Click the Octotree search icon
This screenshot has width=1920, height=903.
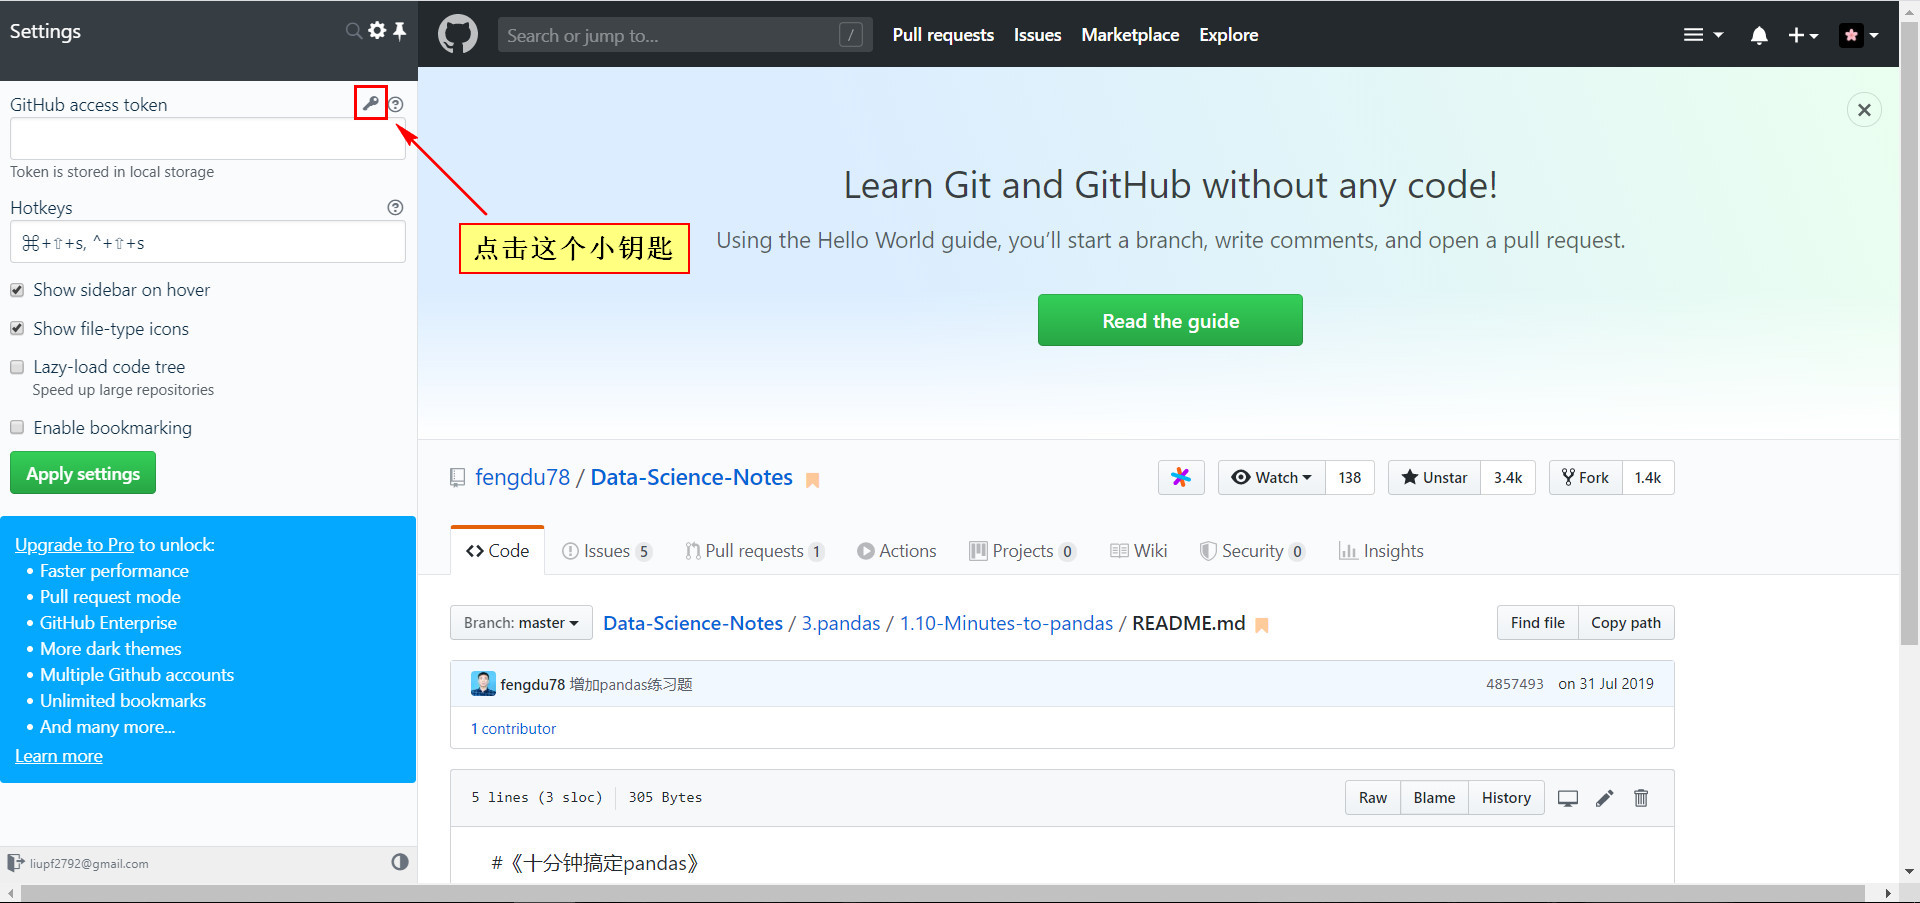point(353,31)
